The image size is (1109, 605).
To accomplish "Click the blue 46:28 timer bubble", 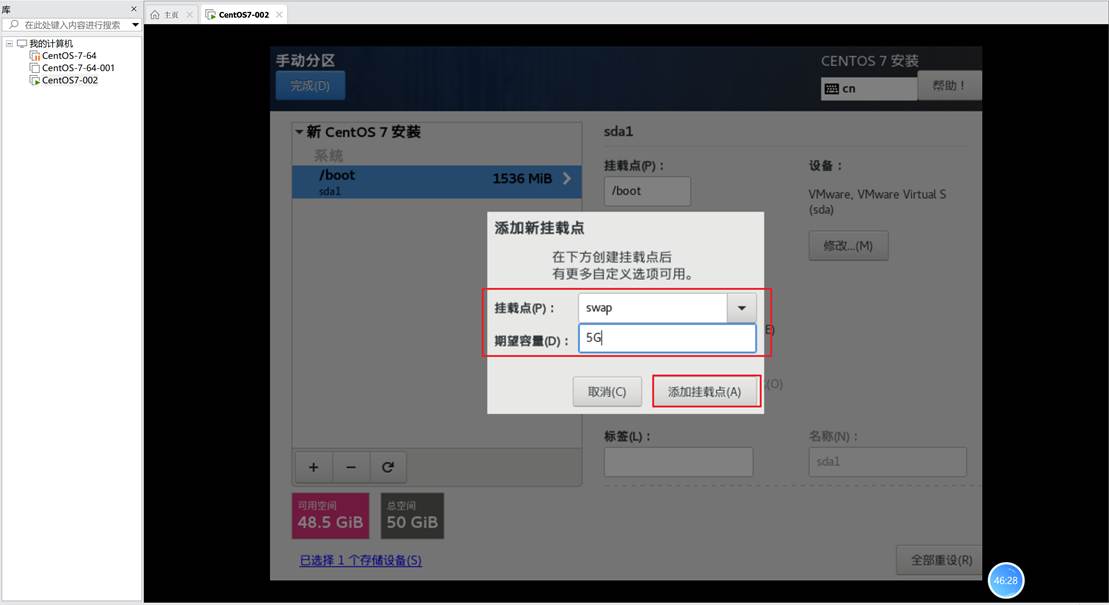I will pos(1006,580).
